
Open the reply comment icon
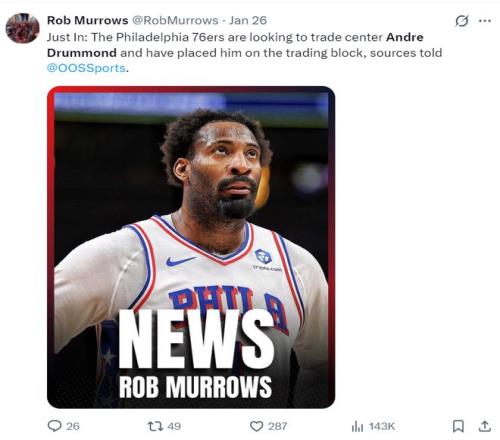click(55, 426)
